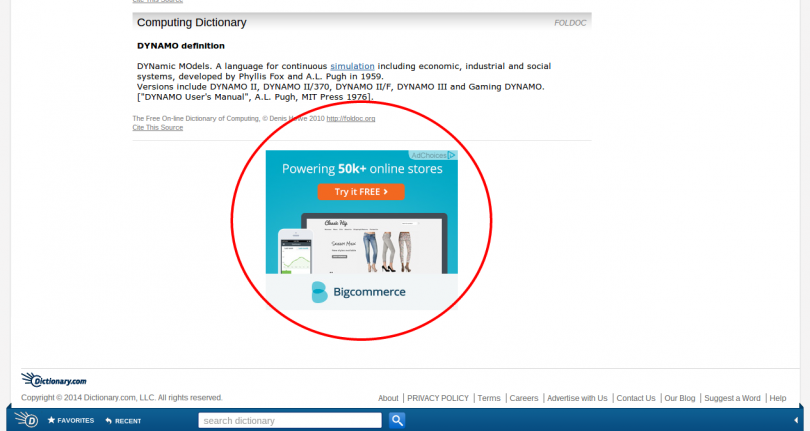The image size is (810, 431).
Task: Open the Terms footer link
Action: click(489, 398)
